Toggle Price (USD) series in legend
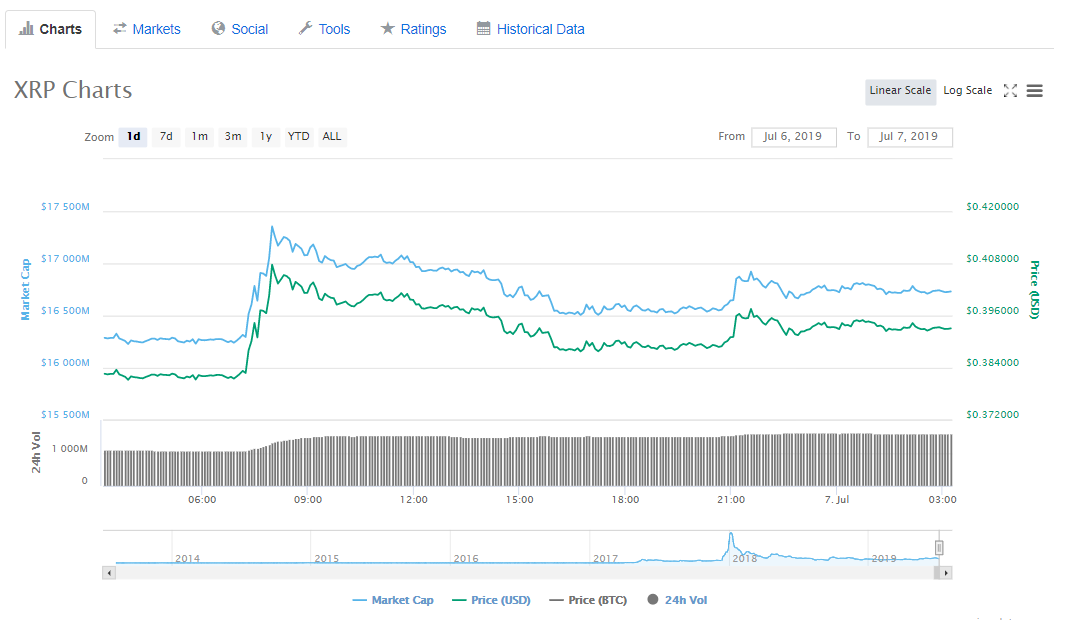The width and height of the screenshot is (1075, 620). [x=492, y=600]
